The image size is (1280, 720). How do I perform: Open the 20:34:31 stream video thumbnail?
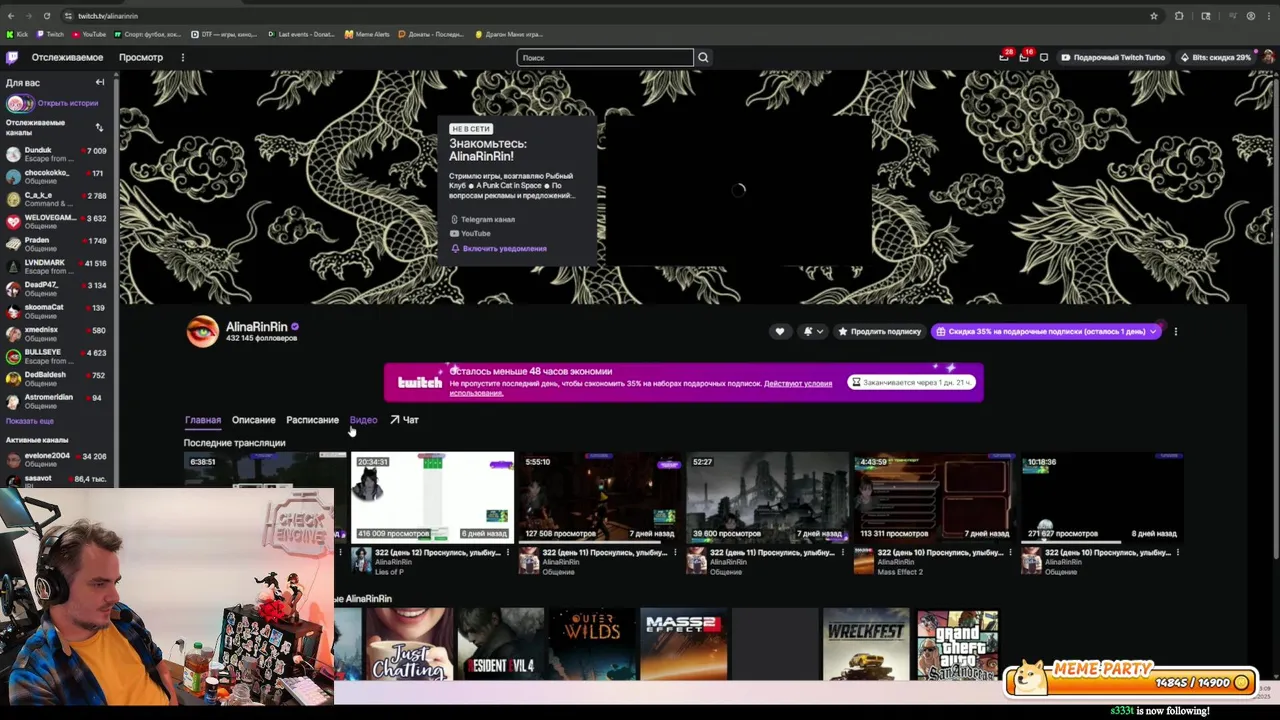click(x=432, y=497)
